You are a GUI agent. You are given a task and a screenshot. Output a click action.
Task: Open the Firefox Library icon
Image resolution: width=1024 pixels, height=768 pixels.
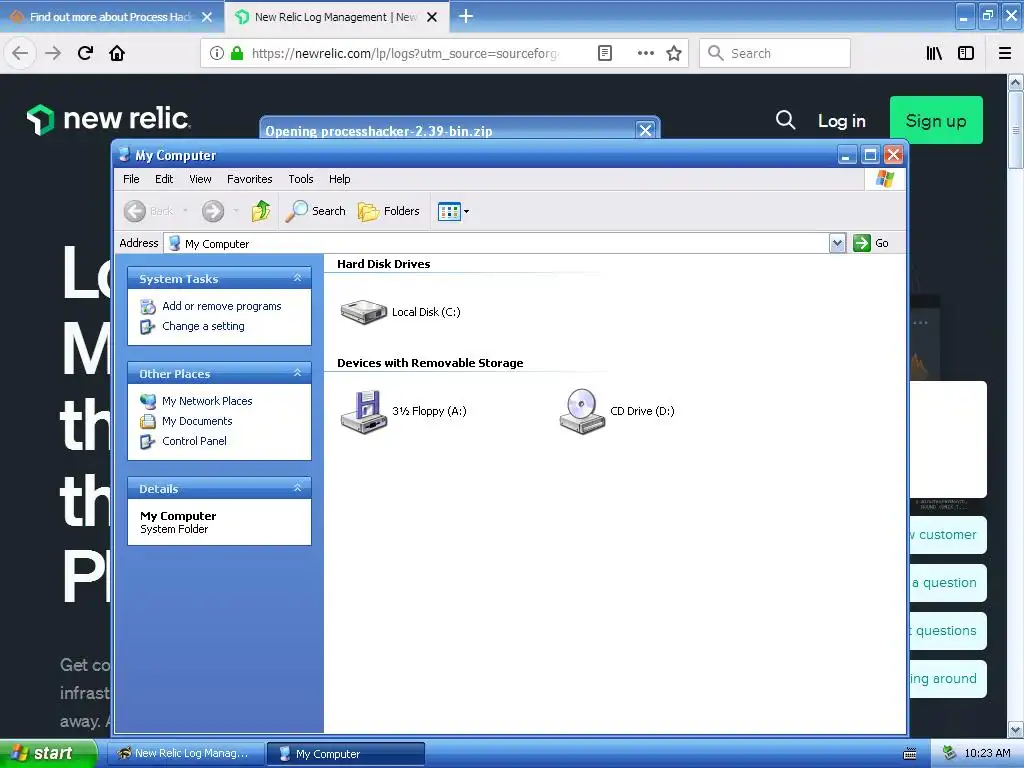(x=934, y=53)
